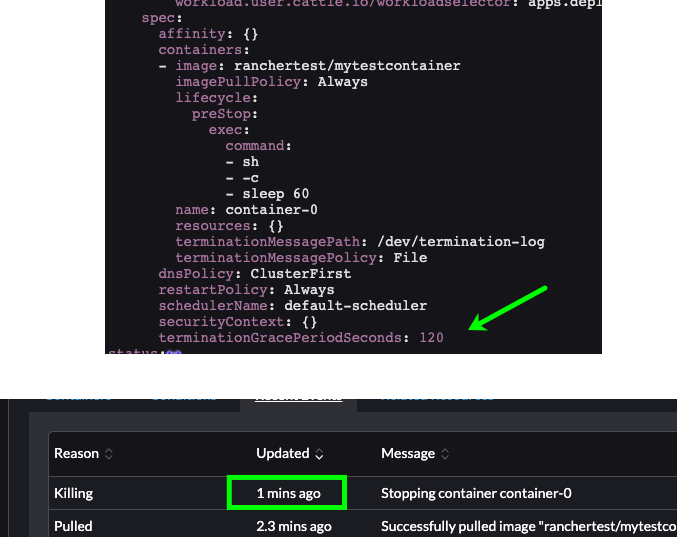Image resolution: width=696 pixels, height=537 pixels.
Task: Click the restartPolicy Always line
Action: [246, 289]
